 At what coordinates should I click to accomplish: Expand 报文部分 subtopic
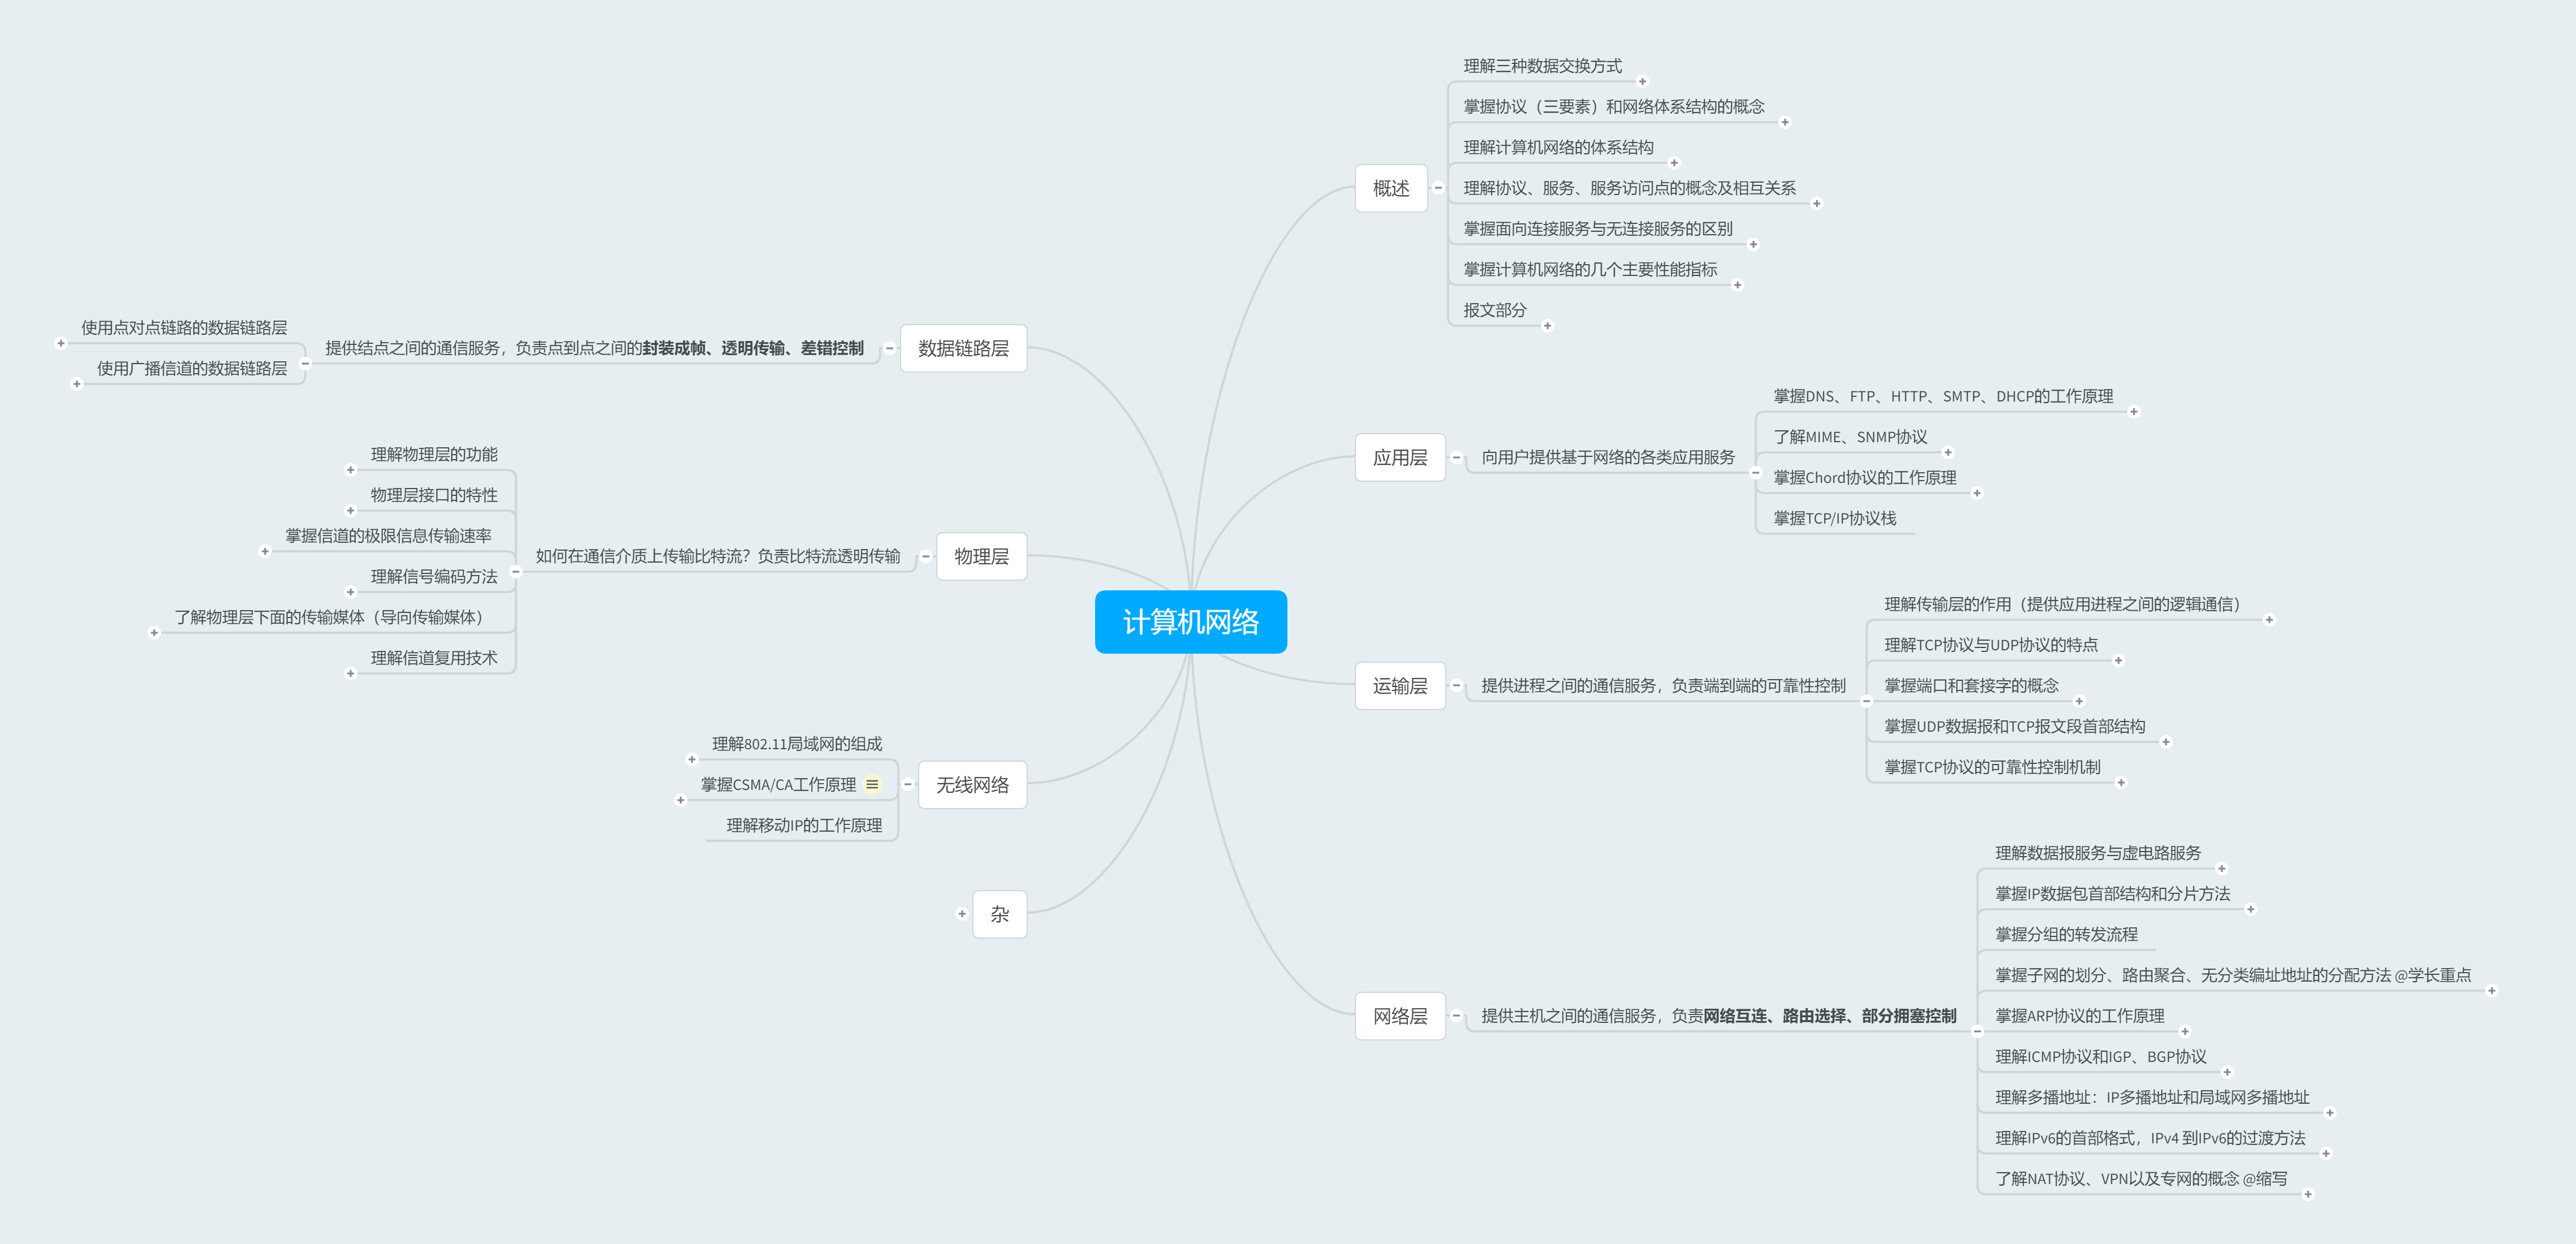click(x=1547, y=326)
